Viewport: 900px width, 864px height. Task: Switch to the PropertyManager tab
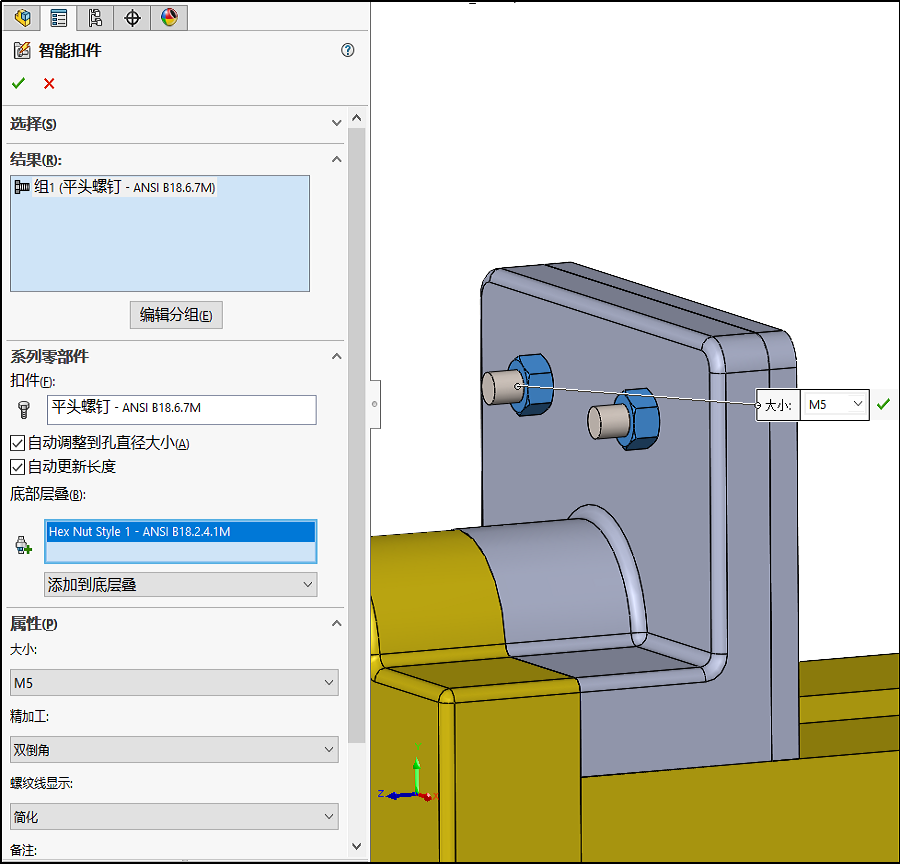(x=59, y=17)
